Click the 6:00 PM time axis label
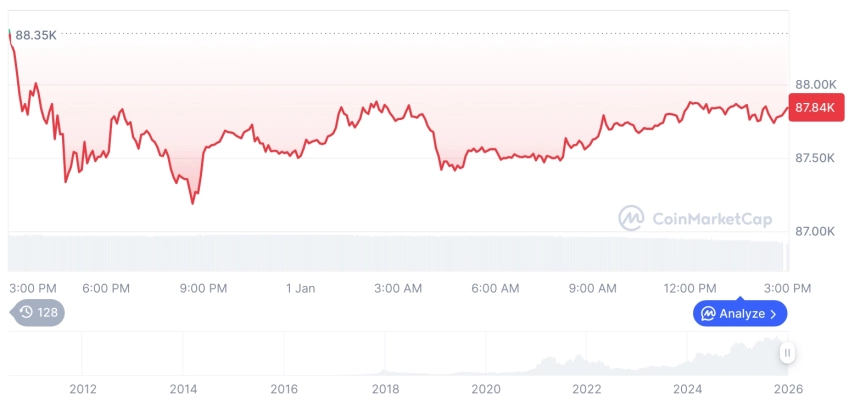This screenshot has width=860, height=401. (106, 288)
